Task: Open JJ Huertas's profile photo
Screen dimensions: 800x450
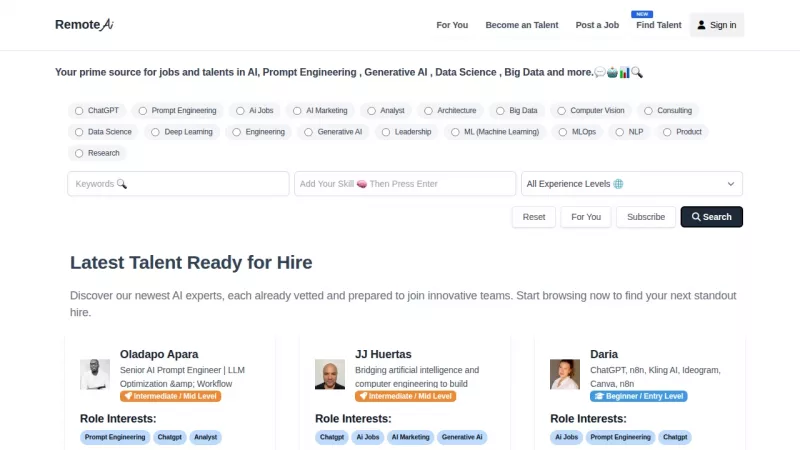Action: click(x=330, y=374)
